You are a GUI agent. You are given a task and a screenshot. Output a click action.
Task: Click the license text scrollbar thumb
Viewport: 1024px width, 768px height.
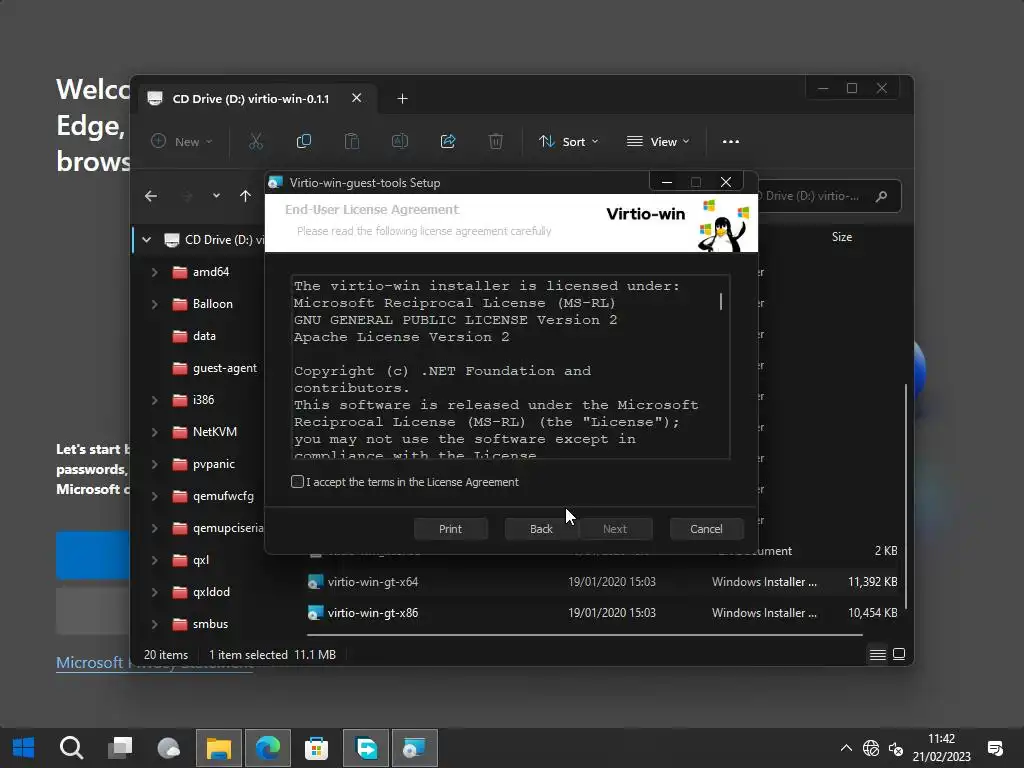(x=721, y=301)
